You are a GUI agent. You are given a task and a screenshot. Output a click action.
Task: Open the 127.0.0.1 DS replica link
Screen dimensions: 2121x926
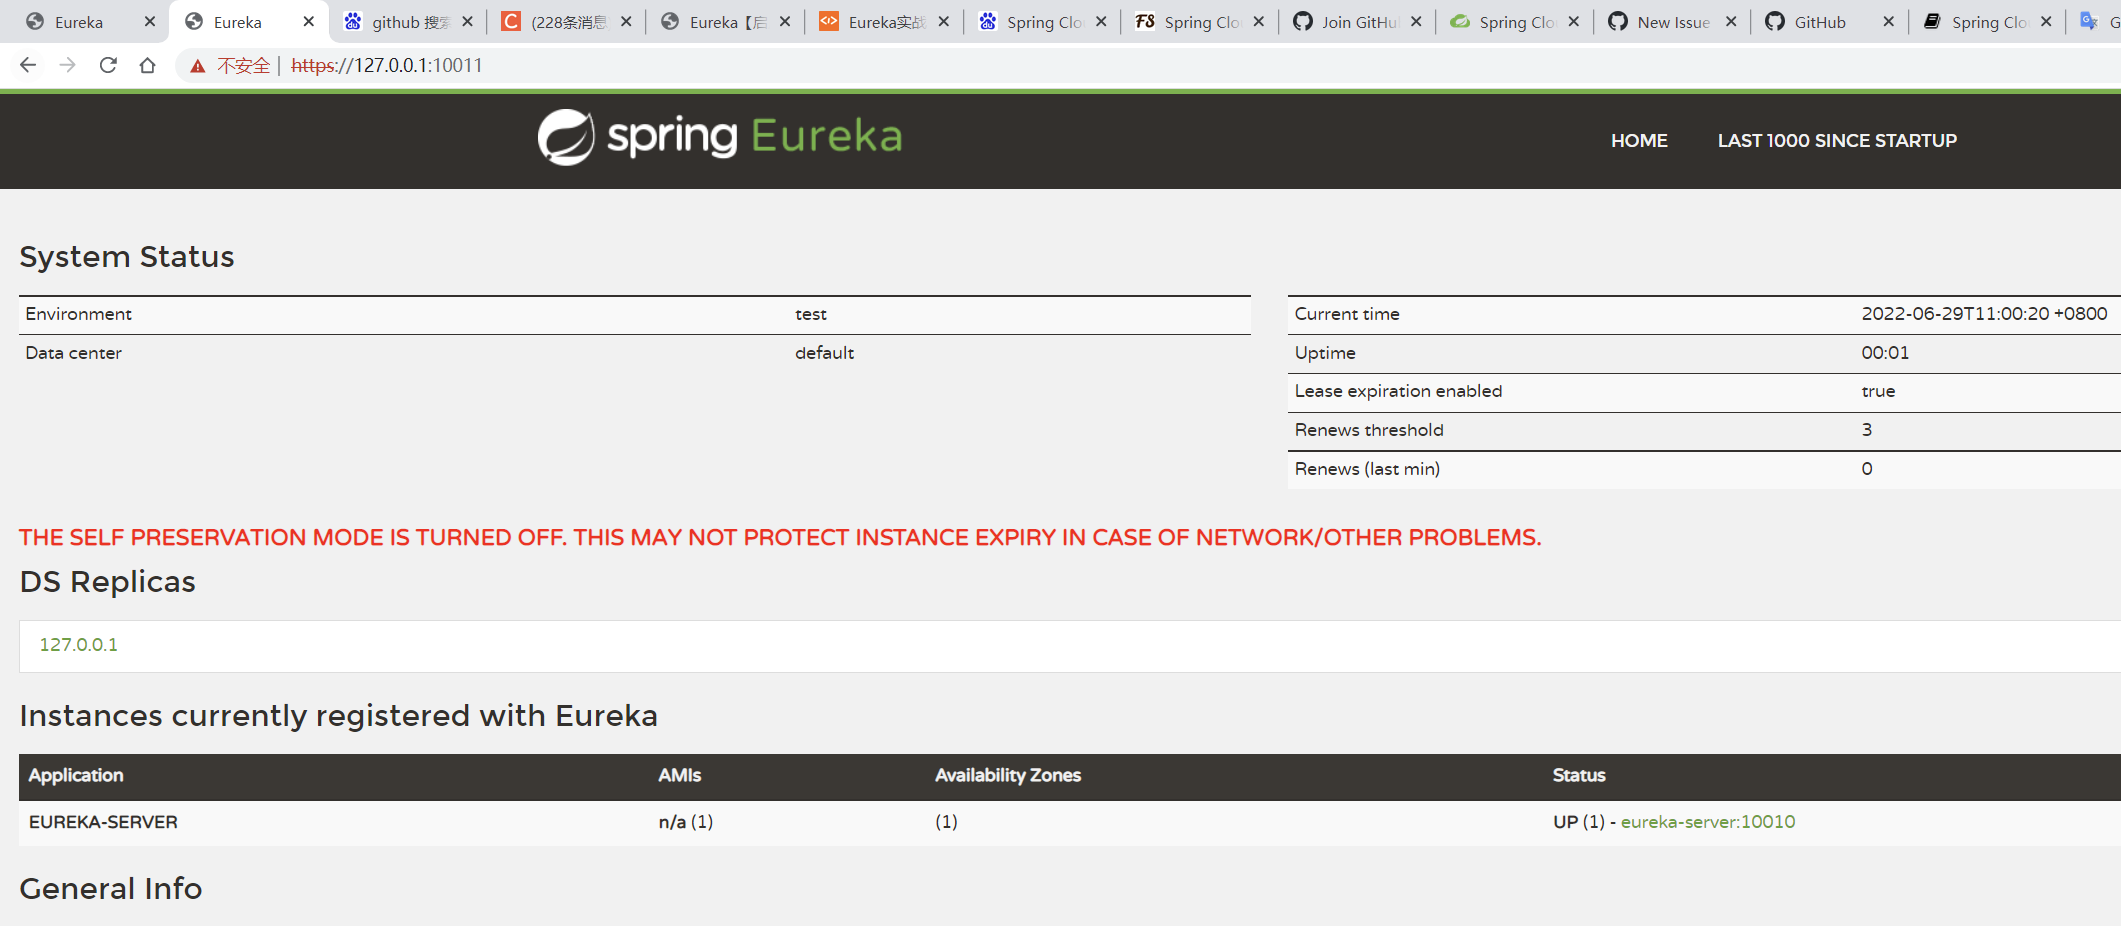pos(77,645)
